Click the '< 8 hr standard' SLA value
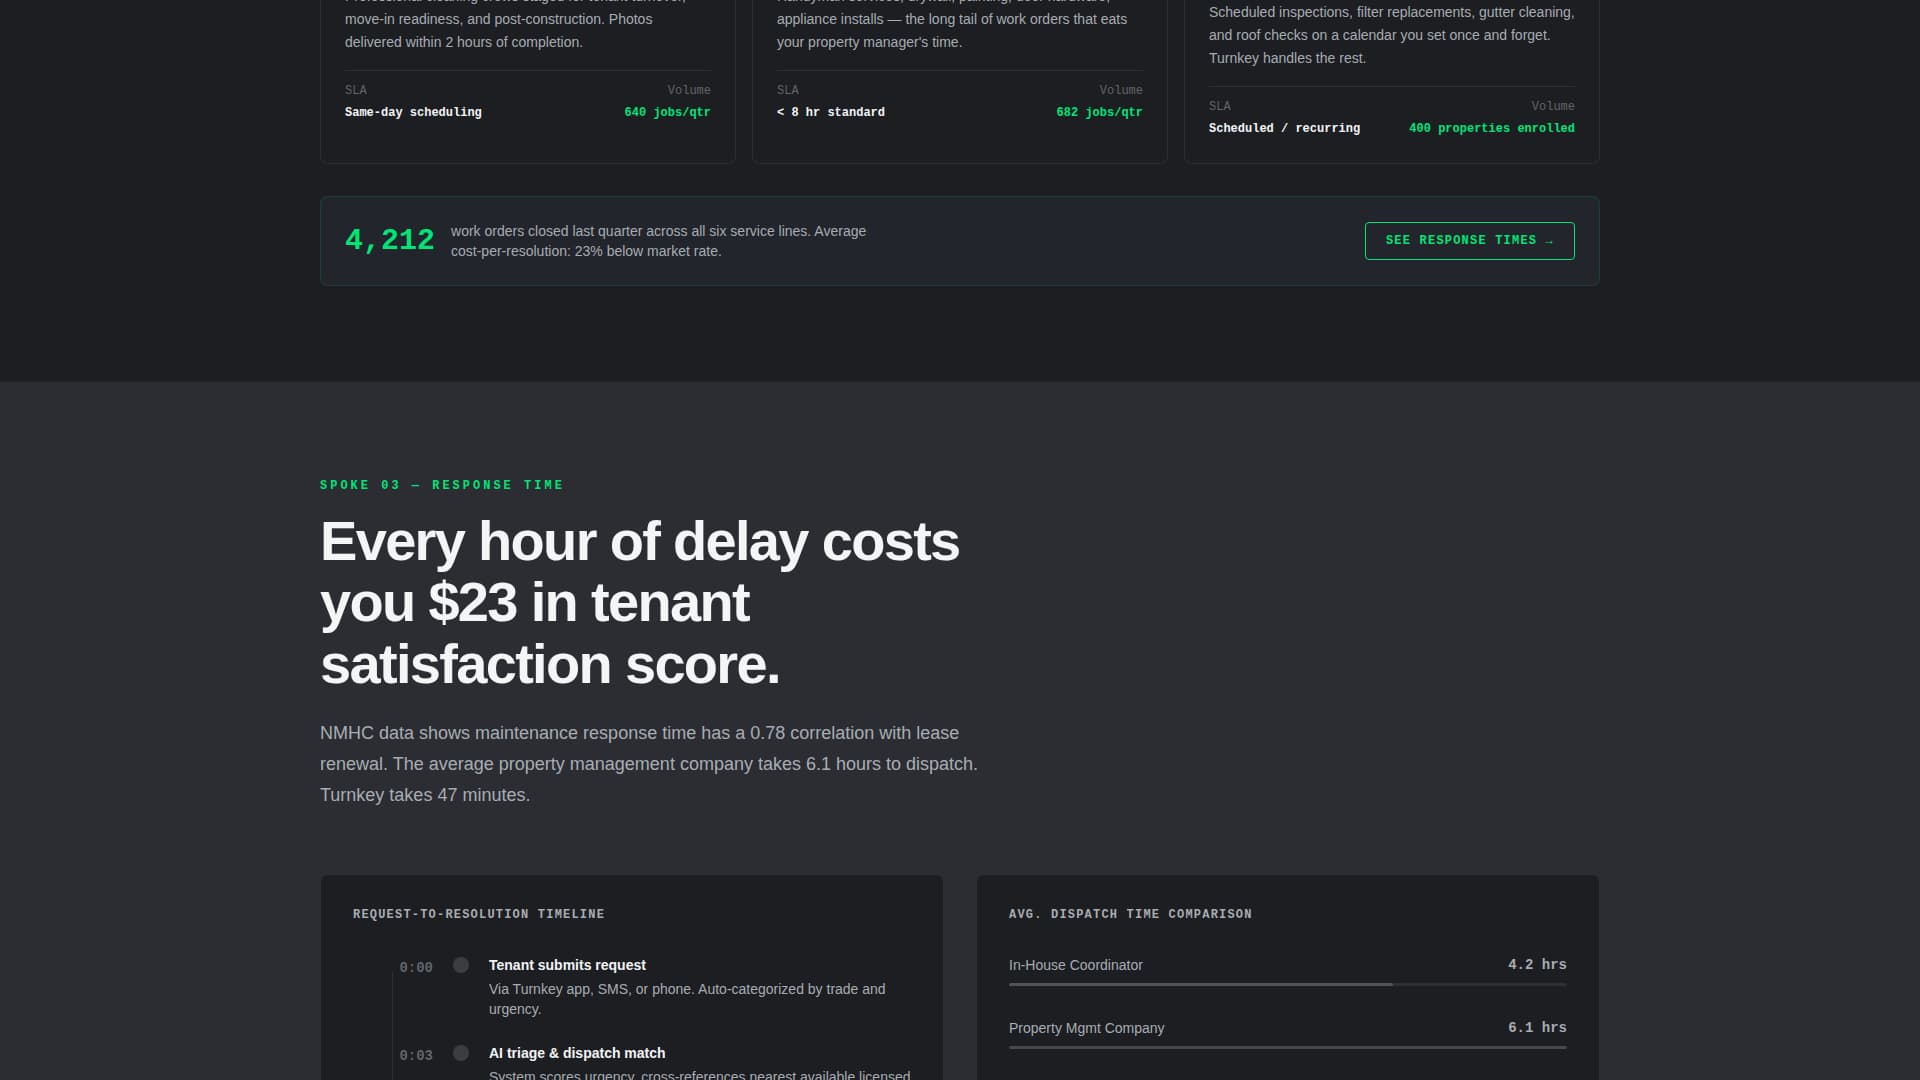1920x1080 pixels. (x=830, y=112)
